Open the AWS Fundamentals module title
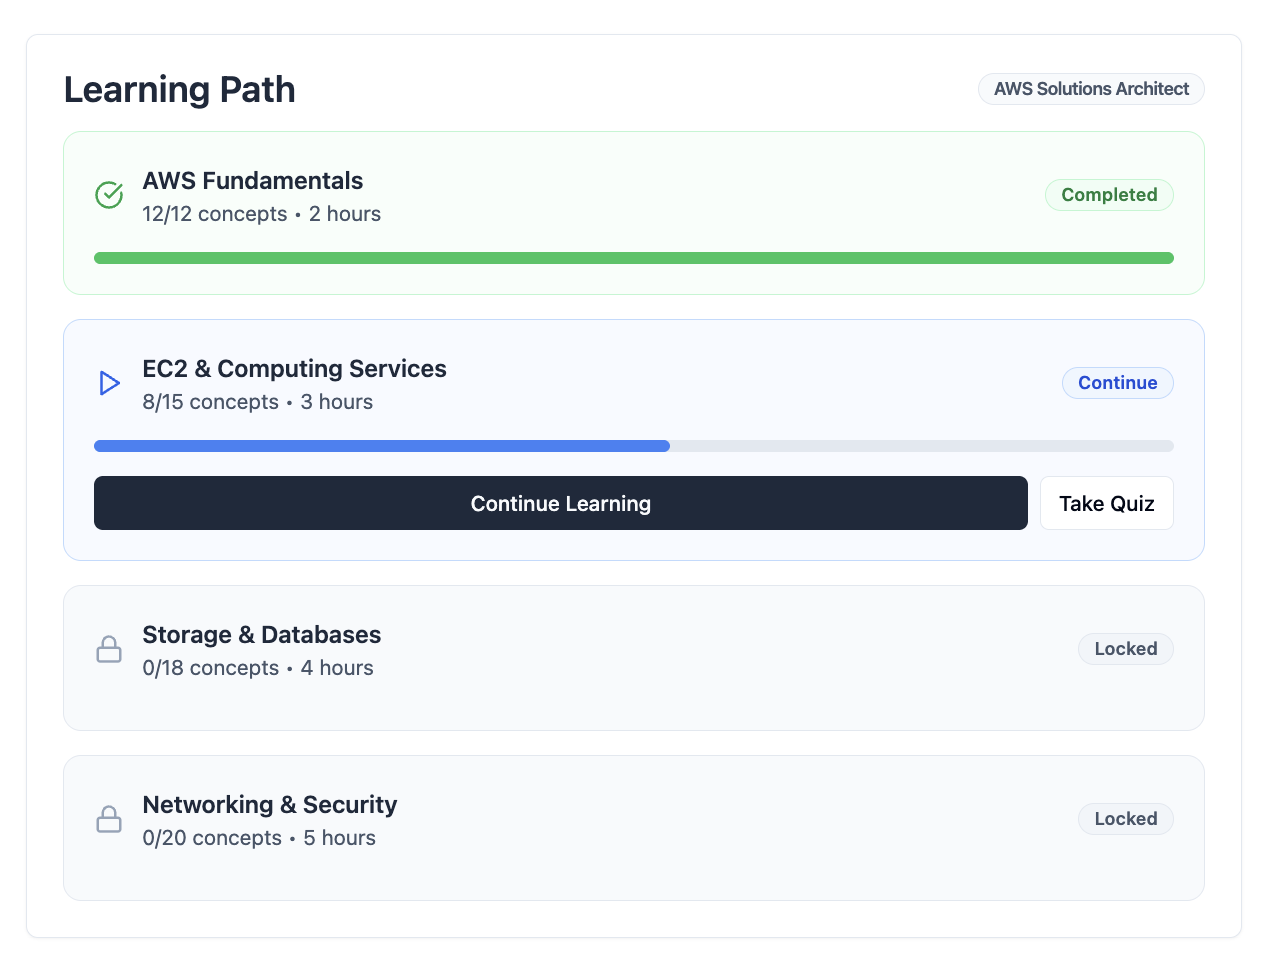This screenshot has height=966, width=1274. [x=252, y=181]
